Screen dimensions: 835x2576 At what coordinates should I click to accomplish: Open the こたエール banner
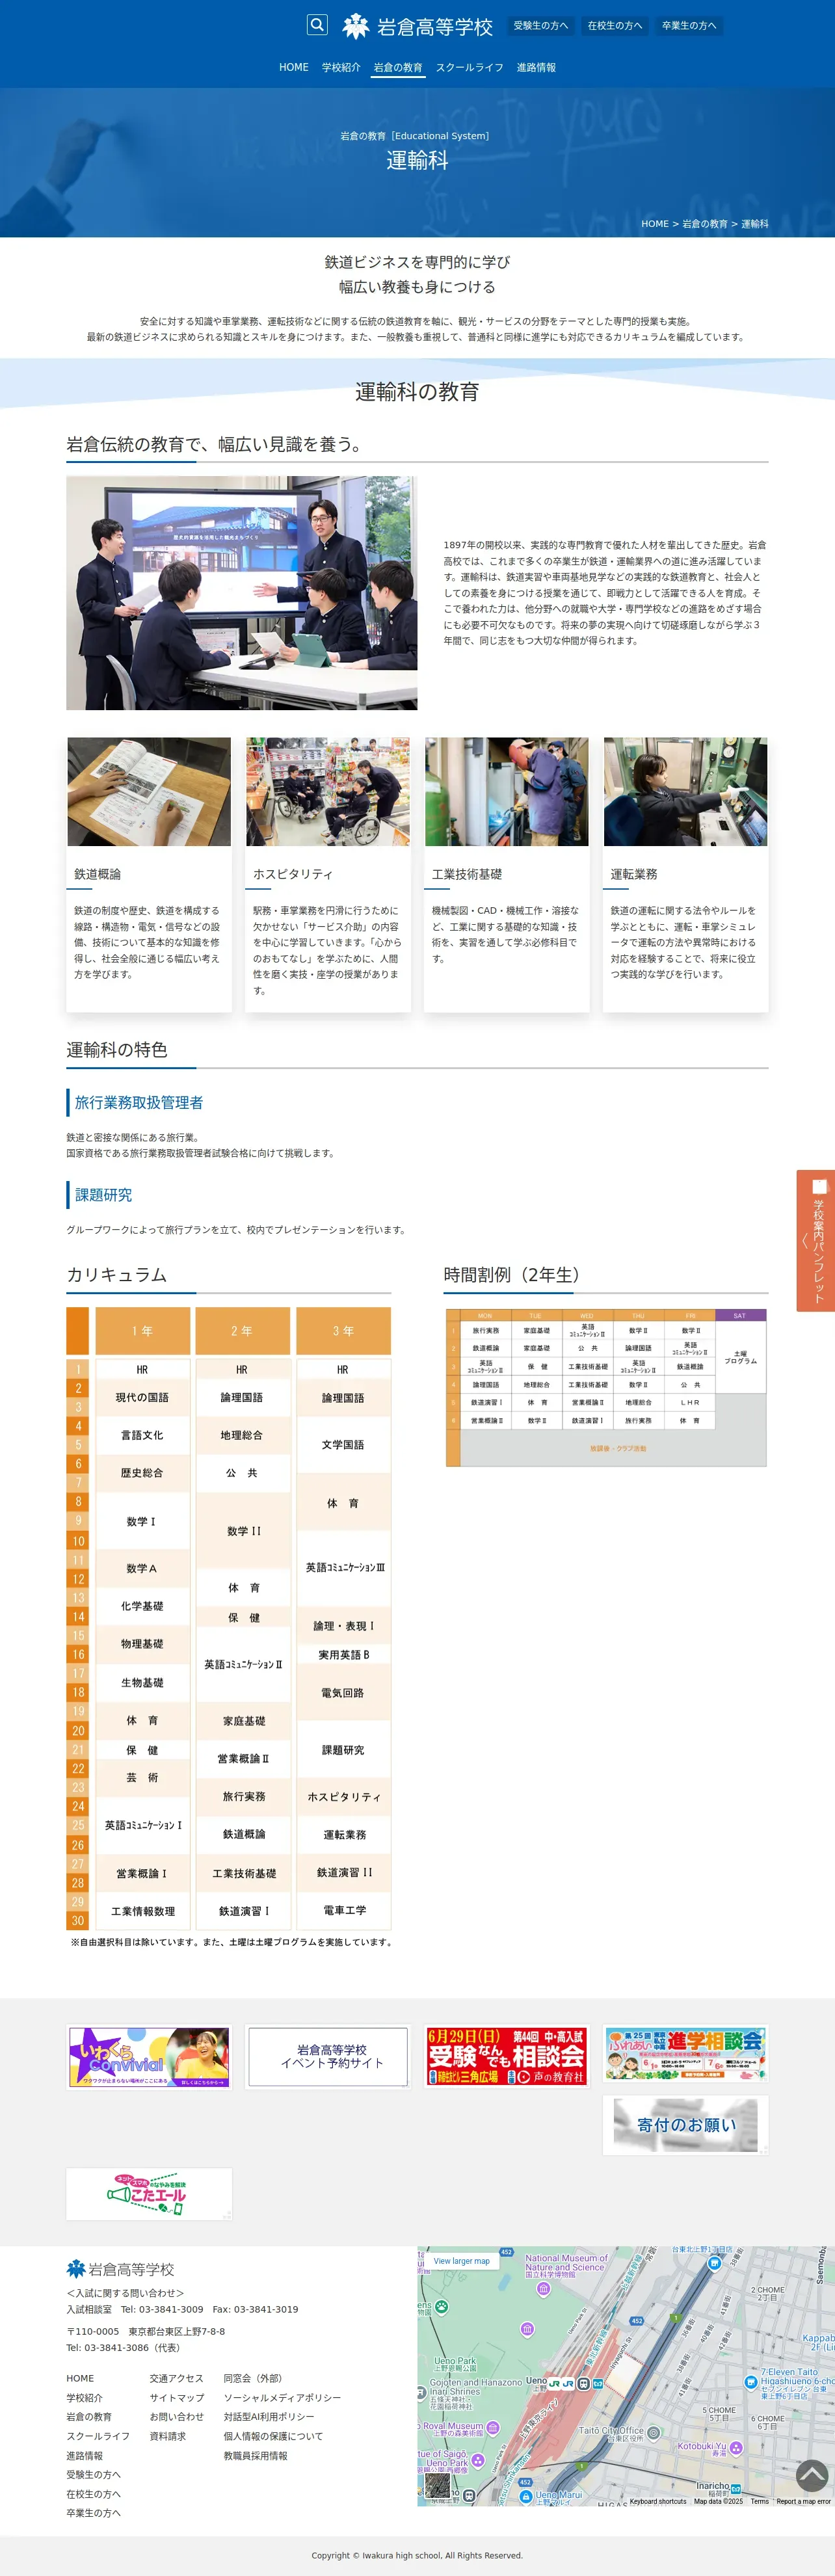(x=149, y=2194)
